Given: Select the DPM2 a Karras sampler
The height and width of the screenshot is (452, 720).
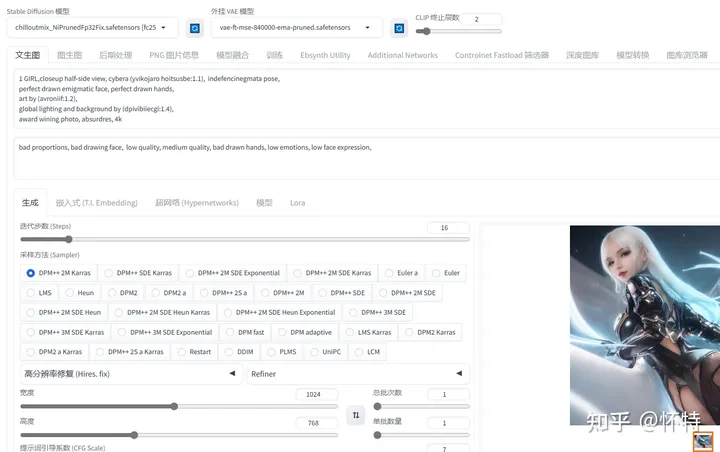Looking at the screenshot, I should [x=54, y=352].
